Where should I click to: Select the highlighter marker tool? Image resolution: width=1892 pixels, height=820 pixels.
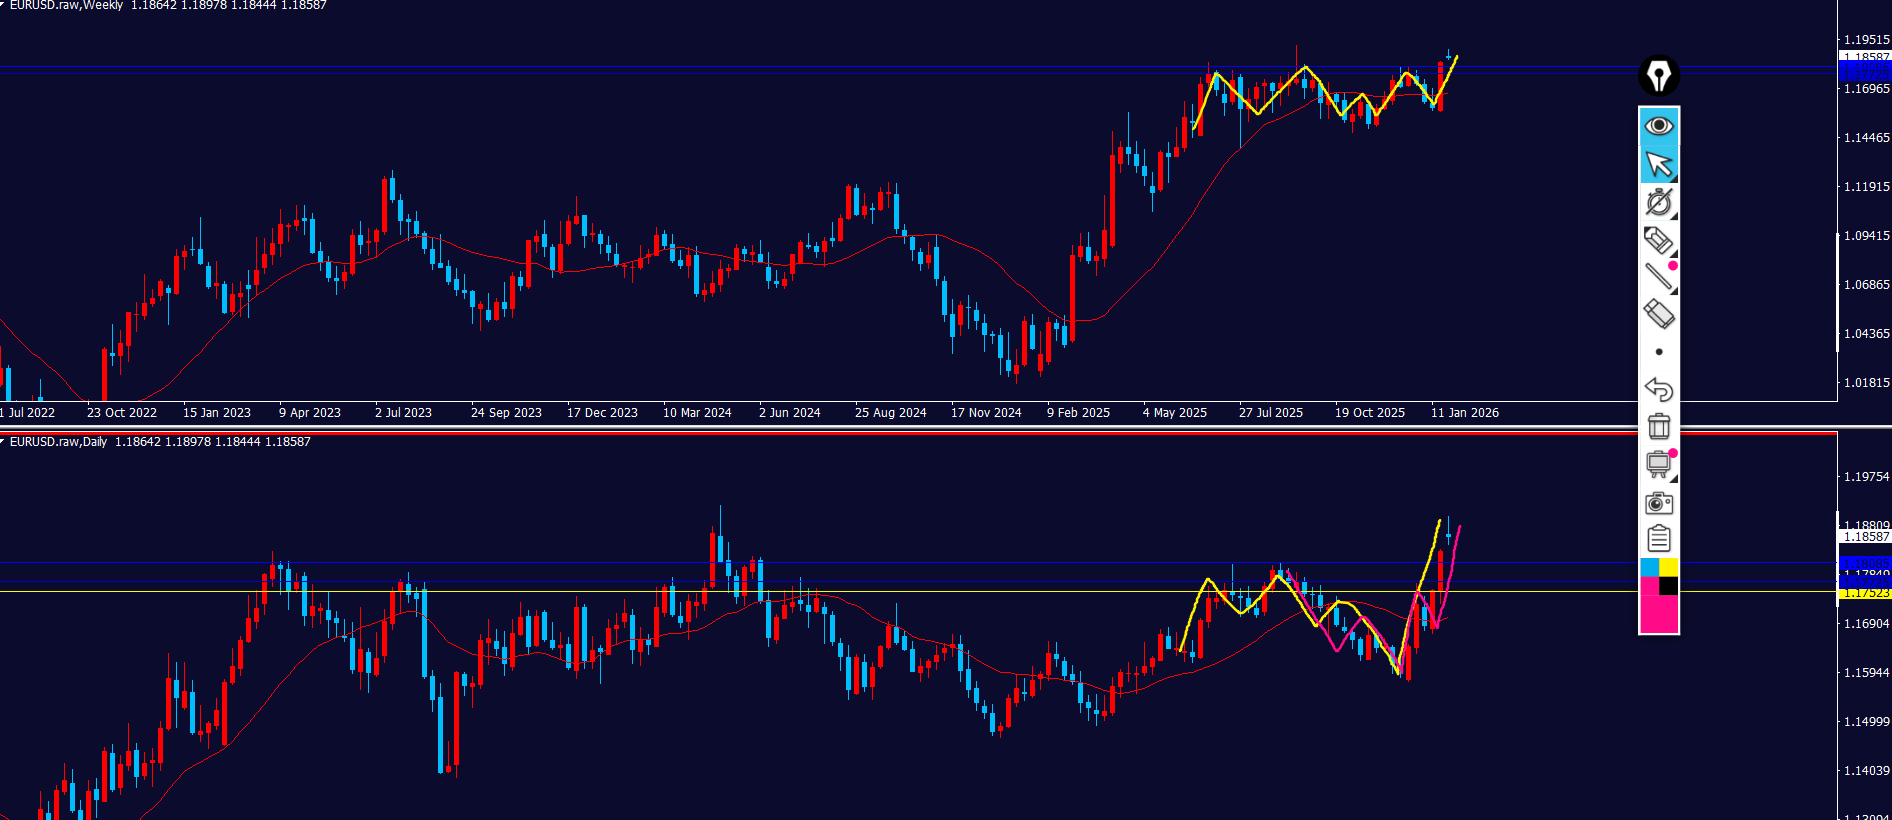(1659, 240)
